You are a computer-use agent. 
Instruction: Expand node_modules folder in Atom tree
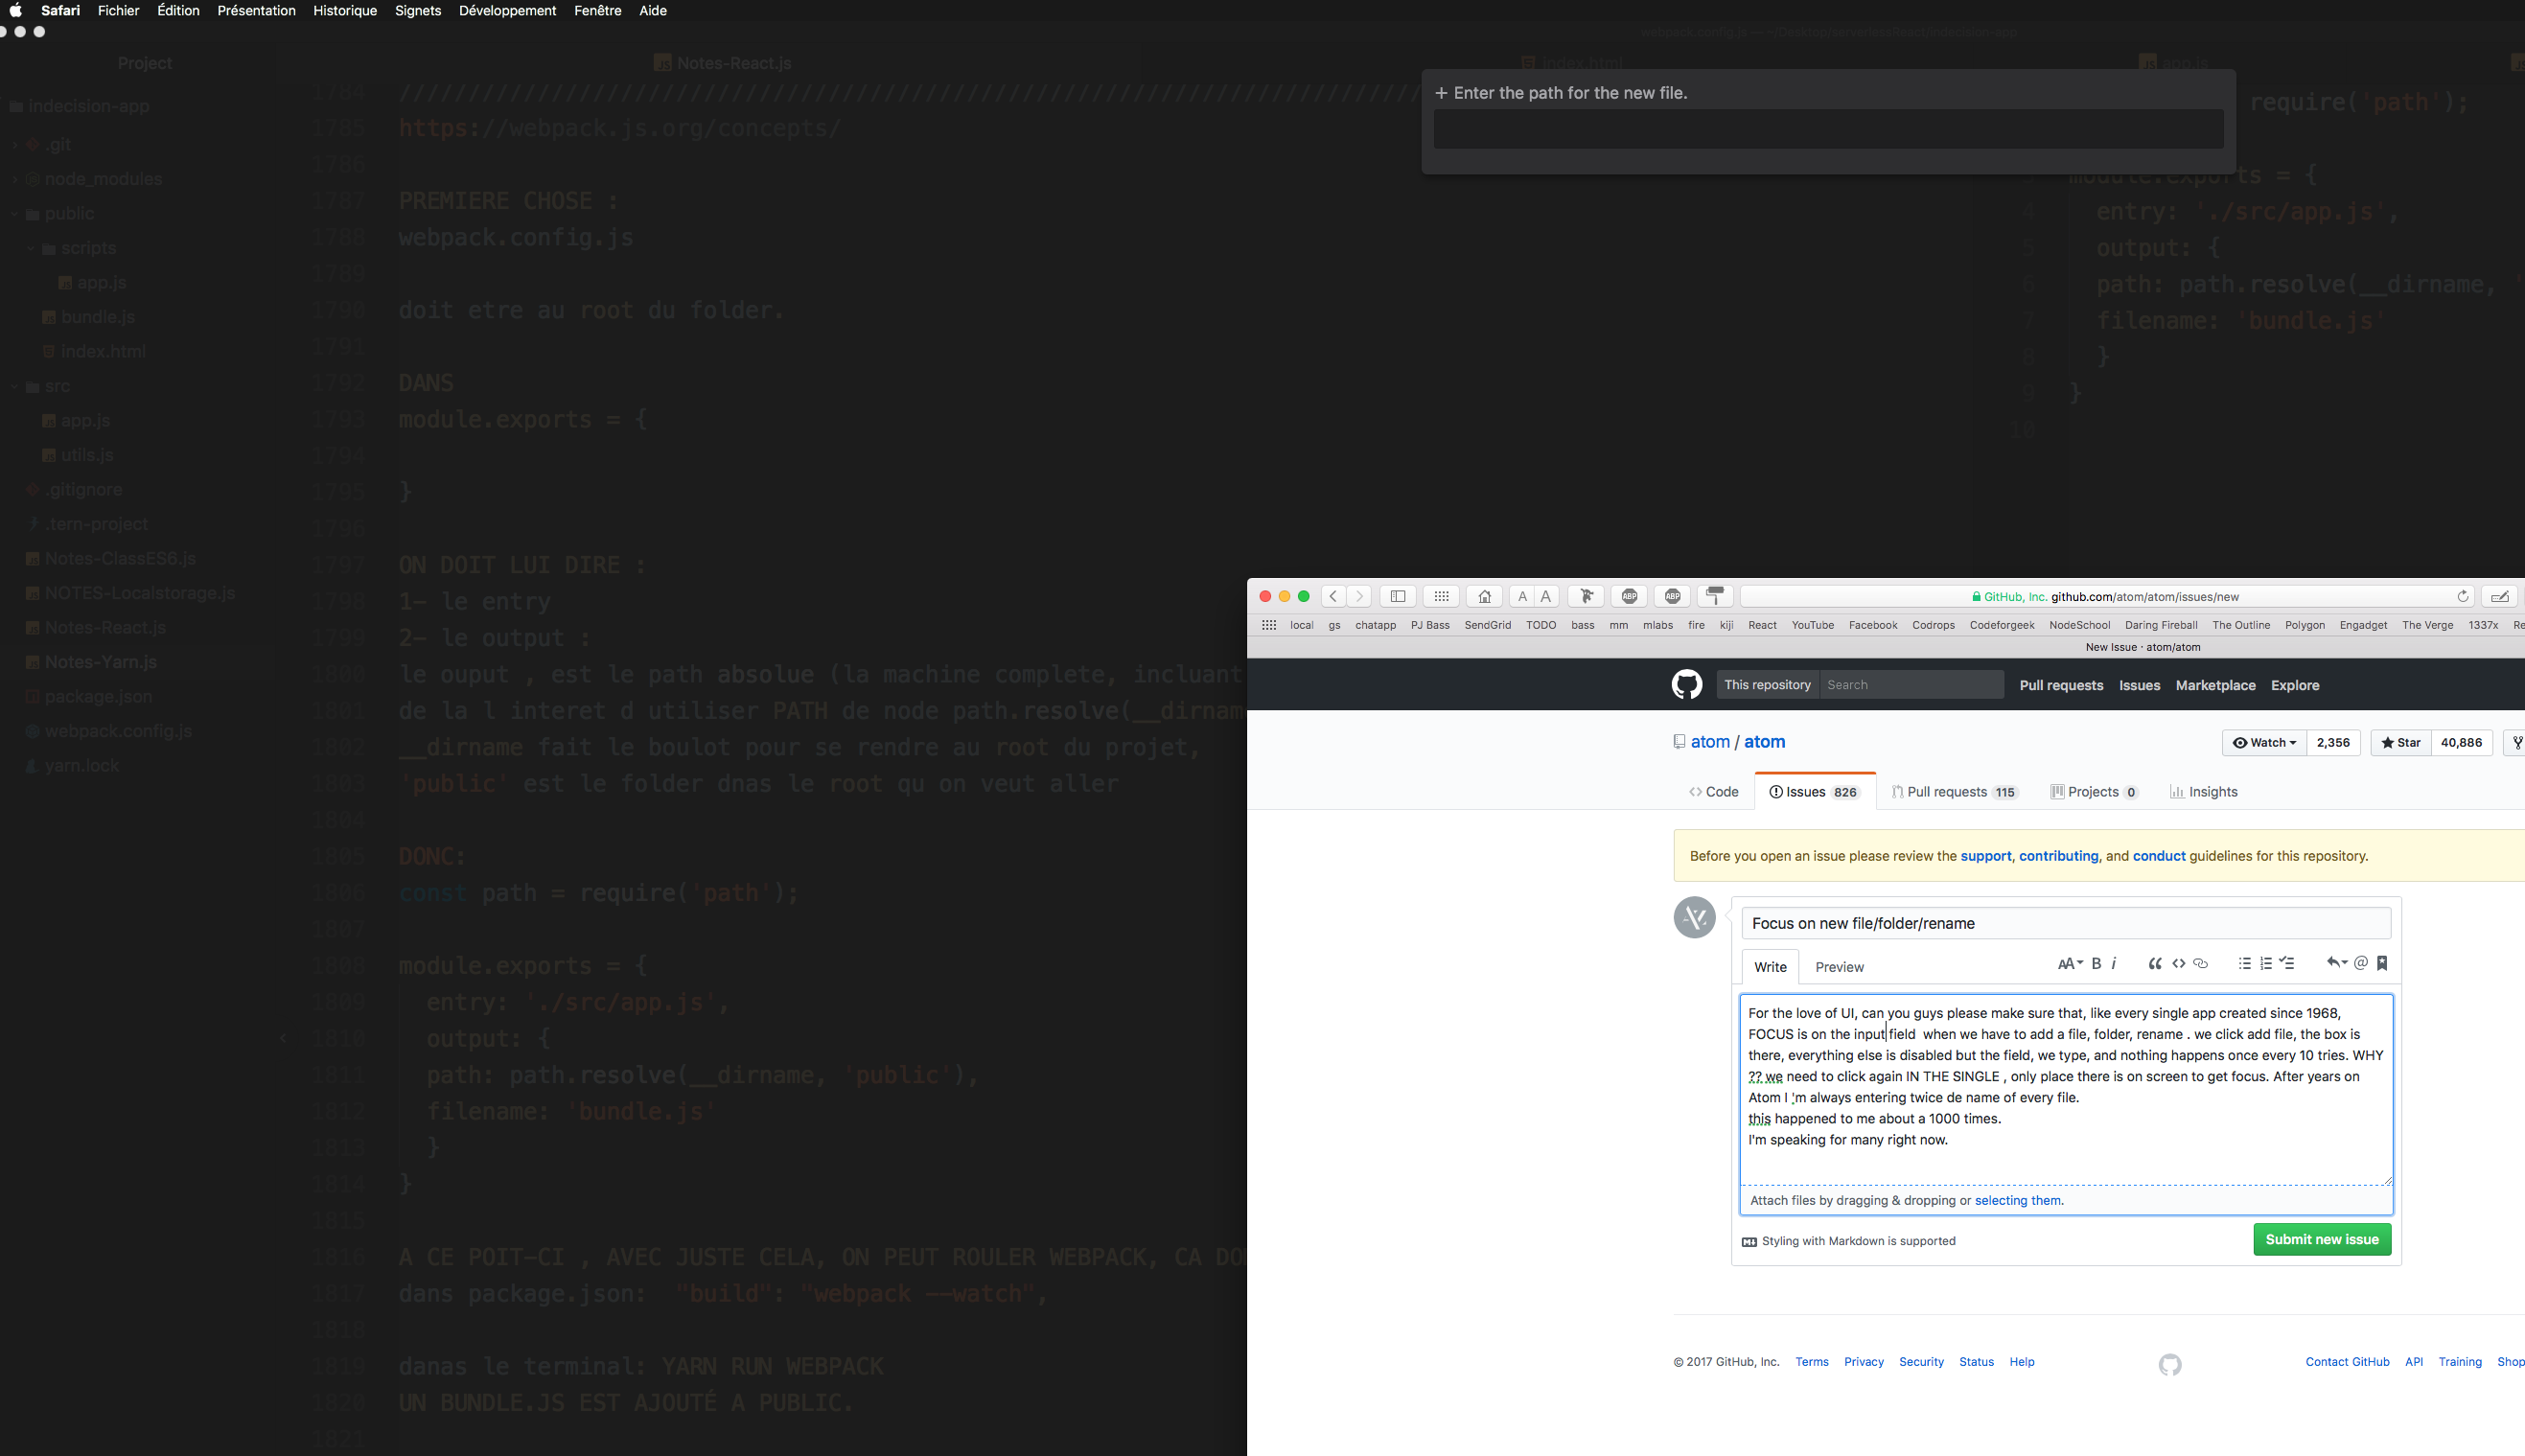click(15, 179)
